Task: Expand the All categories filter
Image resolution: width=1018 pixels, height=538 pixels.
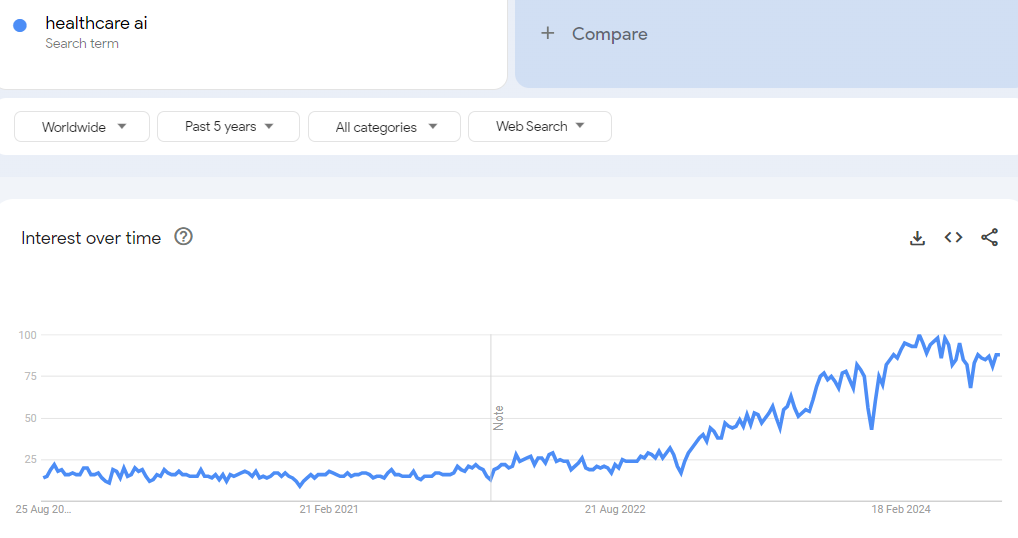Action: [x=384, y=127]
